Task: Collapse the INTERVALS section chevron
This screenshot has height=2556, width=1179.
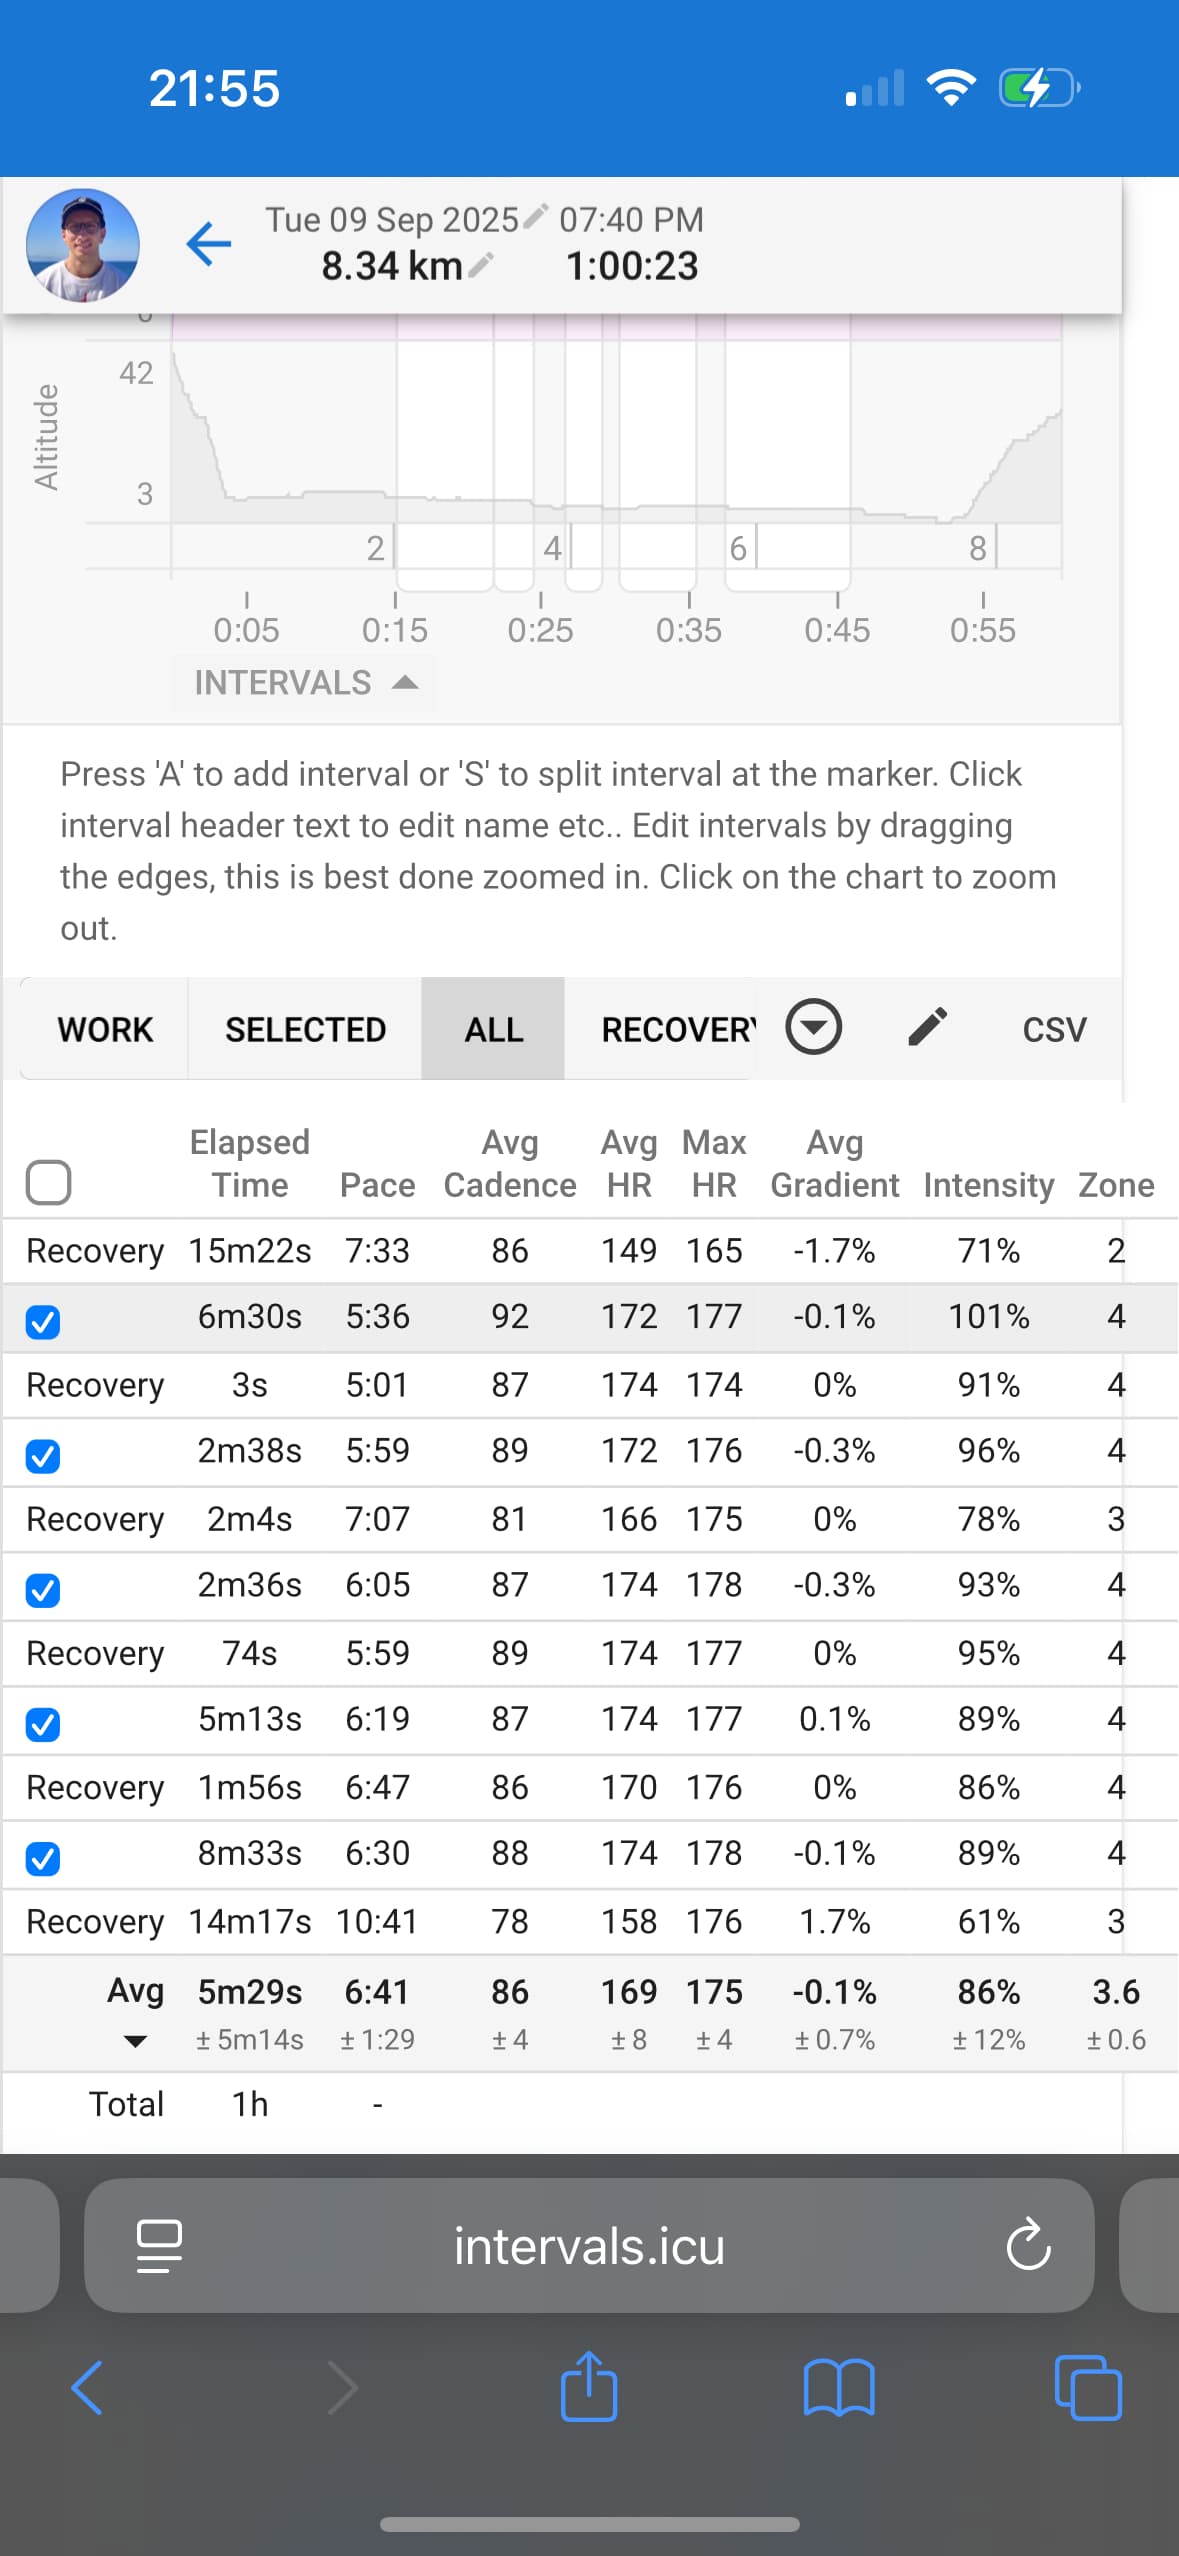Action: point(406,681)
